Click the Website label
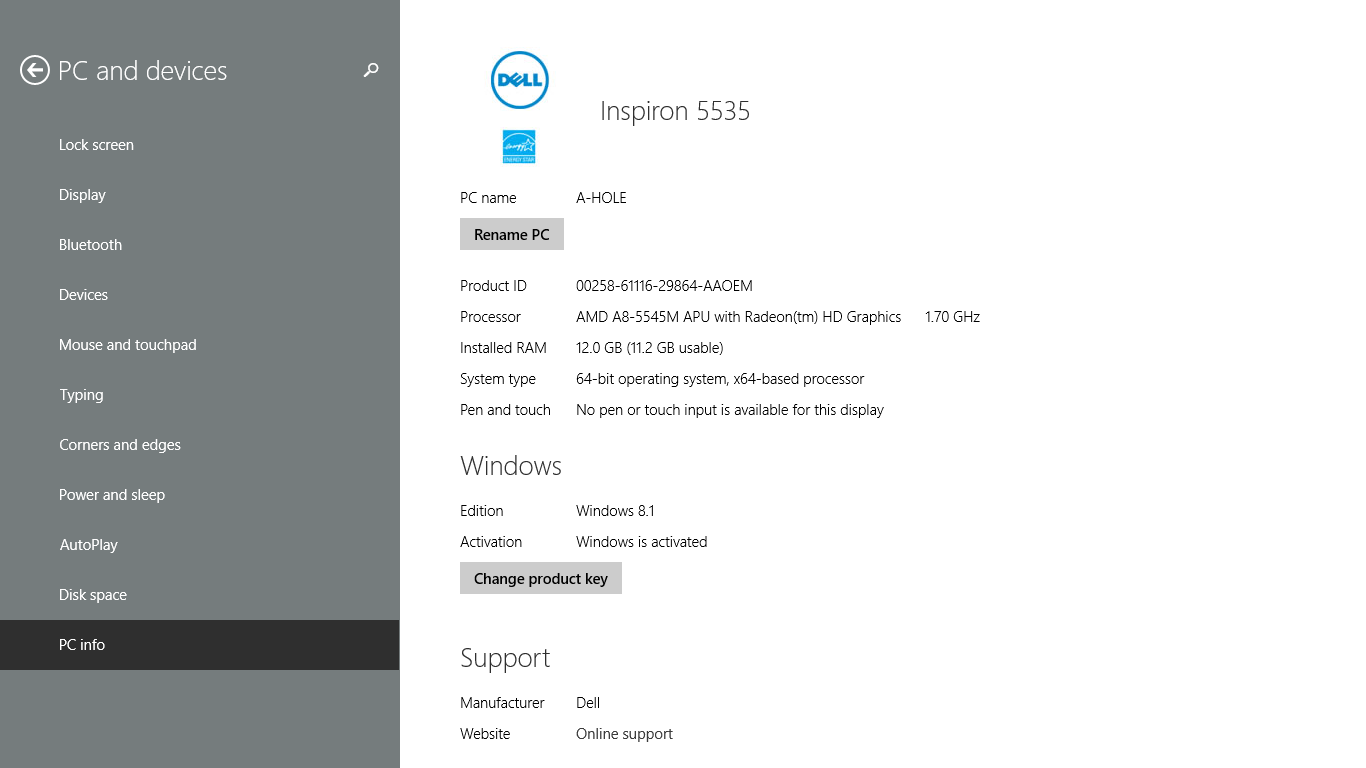Viewport: 1366px width, 768px height. (485, 734)
